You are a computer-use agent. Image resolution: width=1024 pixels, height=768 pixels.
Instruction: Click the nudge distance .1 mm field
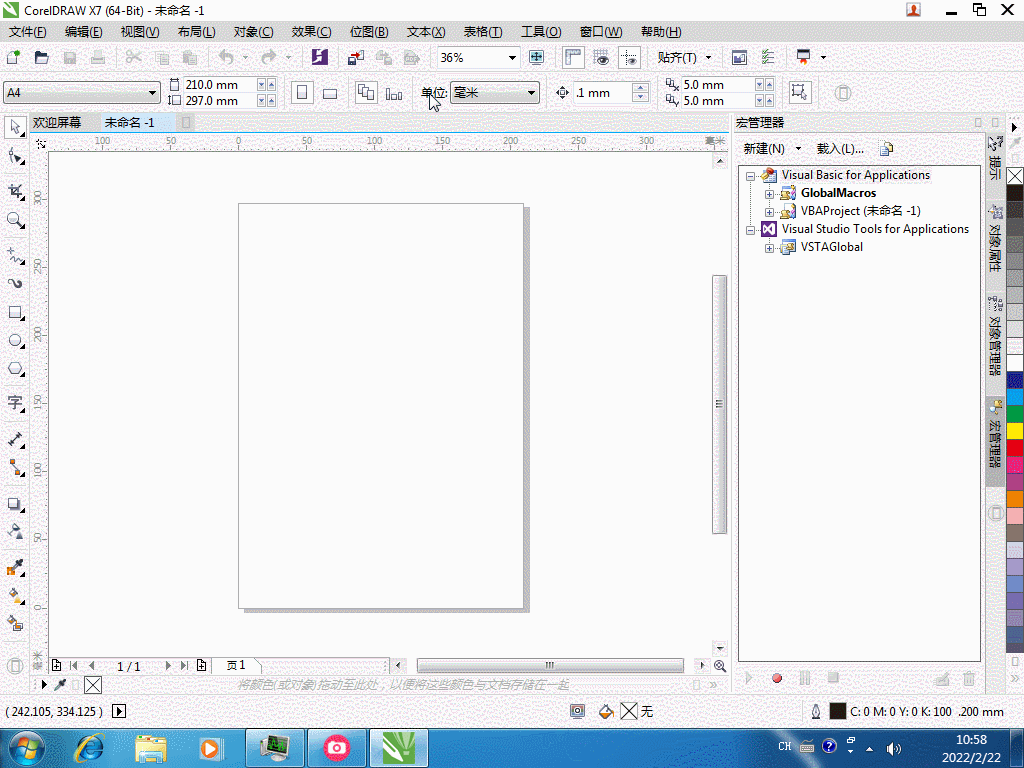[602, 93]
